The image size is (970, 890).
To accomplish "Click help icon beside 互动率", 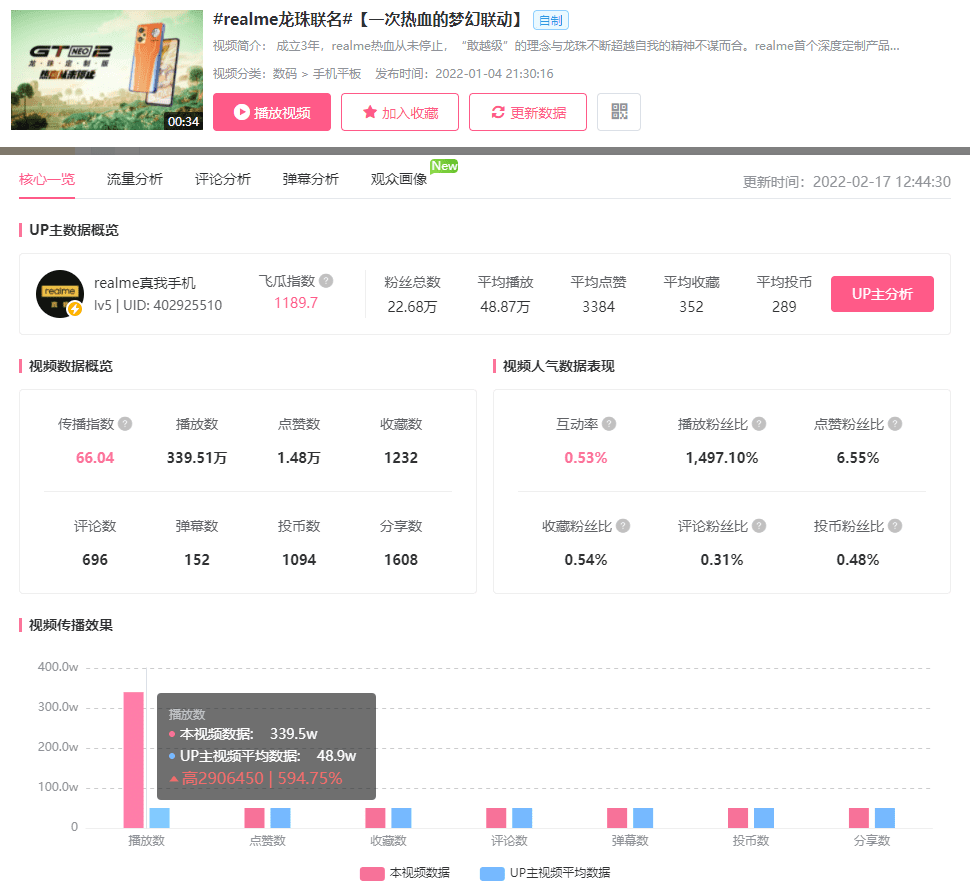I will pyautogui.click(x=609, y=424).
